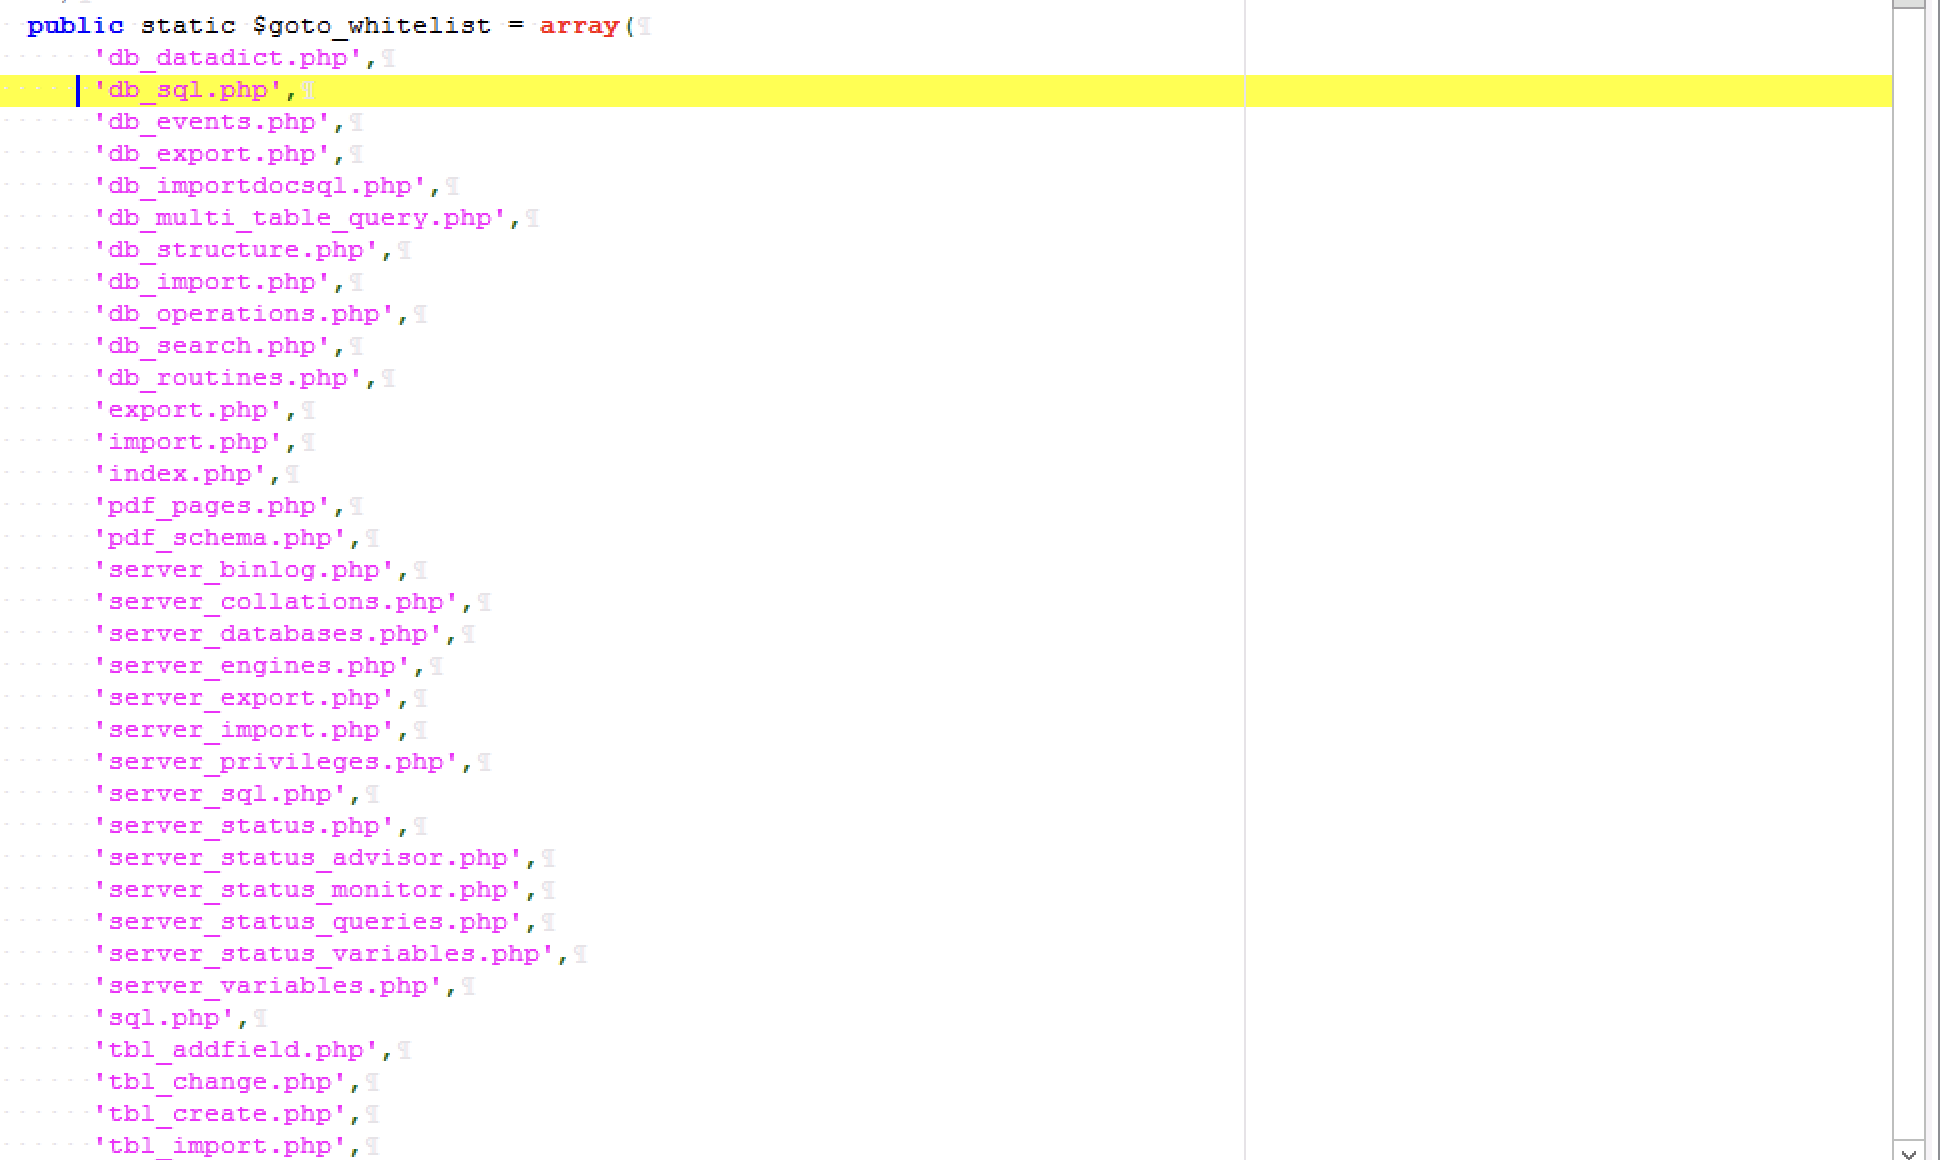
Task: Click 'server_variables.php' line
Action: point(268,986)
